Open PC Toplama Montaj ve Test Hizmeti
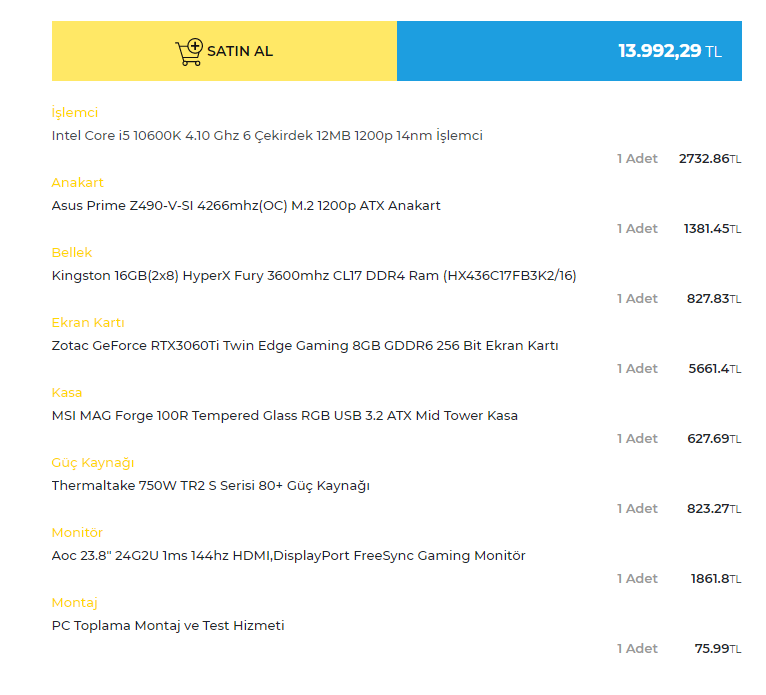The width and height of the screenshot is (766, 695). click(x=168, y=626)
